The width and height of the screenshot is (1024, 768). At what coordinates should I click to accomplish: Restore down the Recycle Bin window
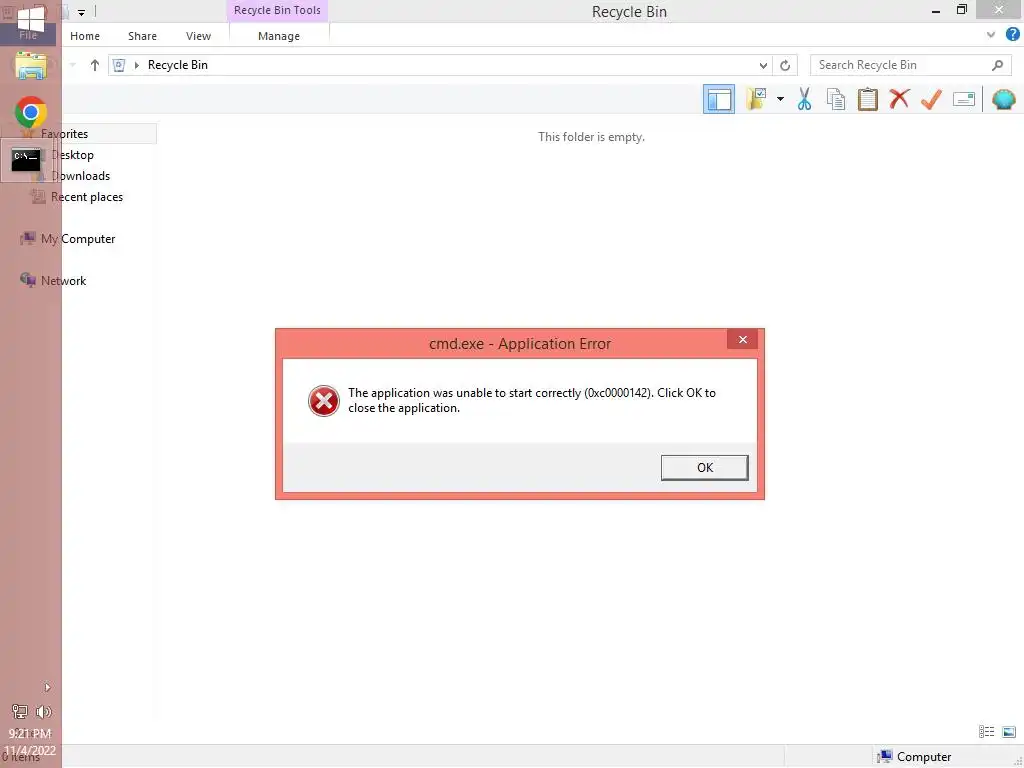tap(962, 10)
